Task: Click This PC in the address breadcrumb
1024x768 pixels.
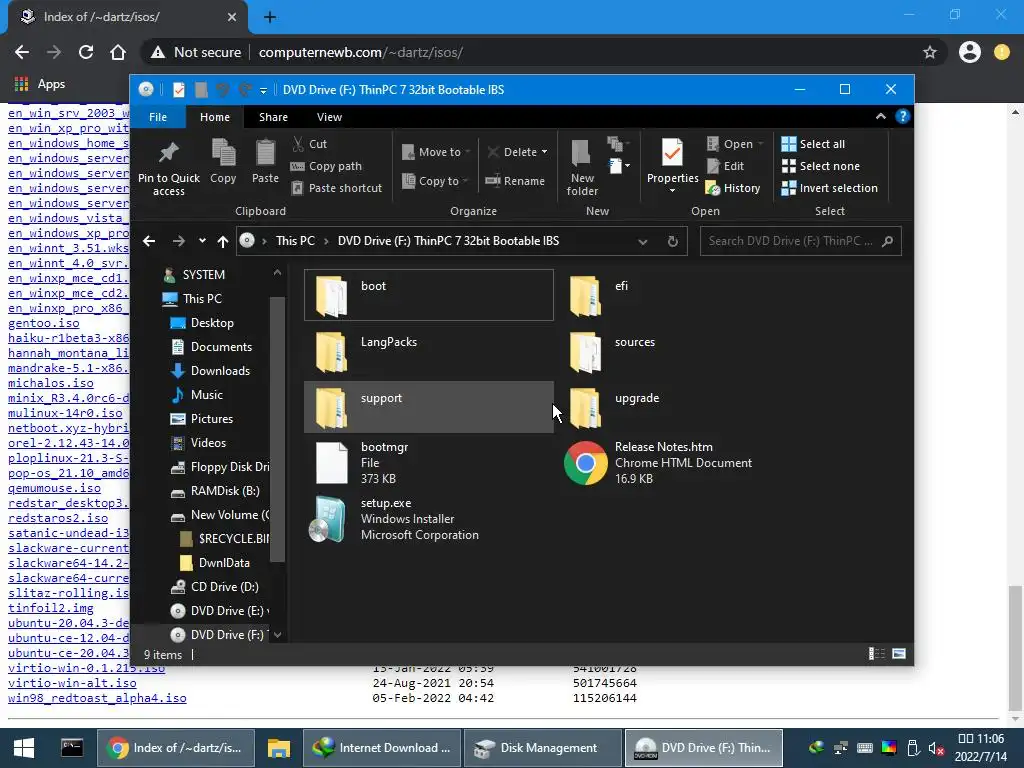Action: tap(295, 241)
